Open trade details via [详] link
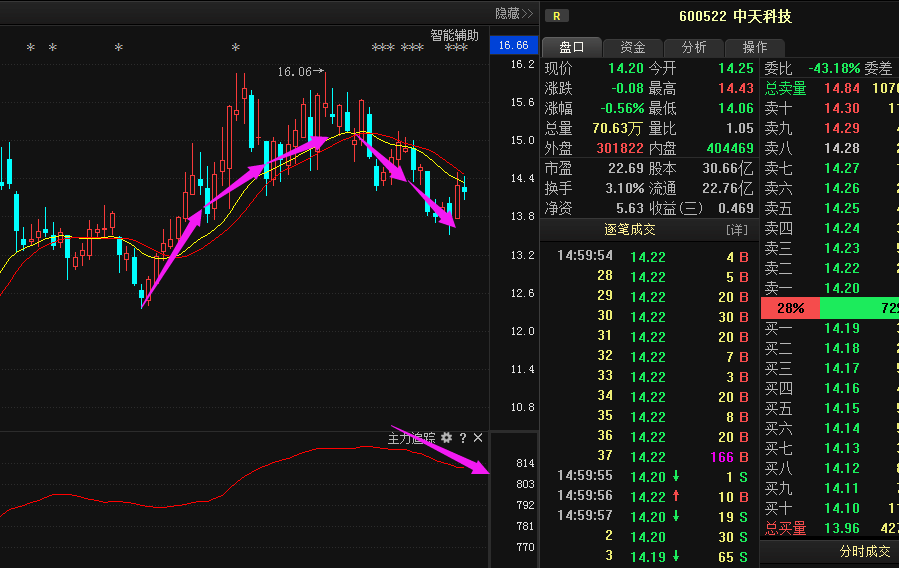The image size is (899, 568). [x=737, y=230]
